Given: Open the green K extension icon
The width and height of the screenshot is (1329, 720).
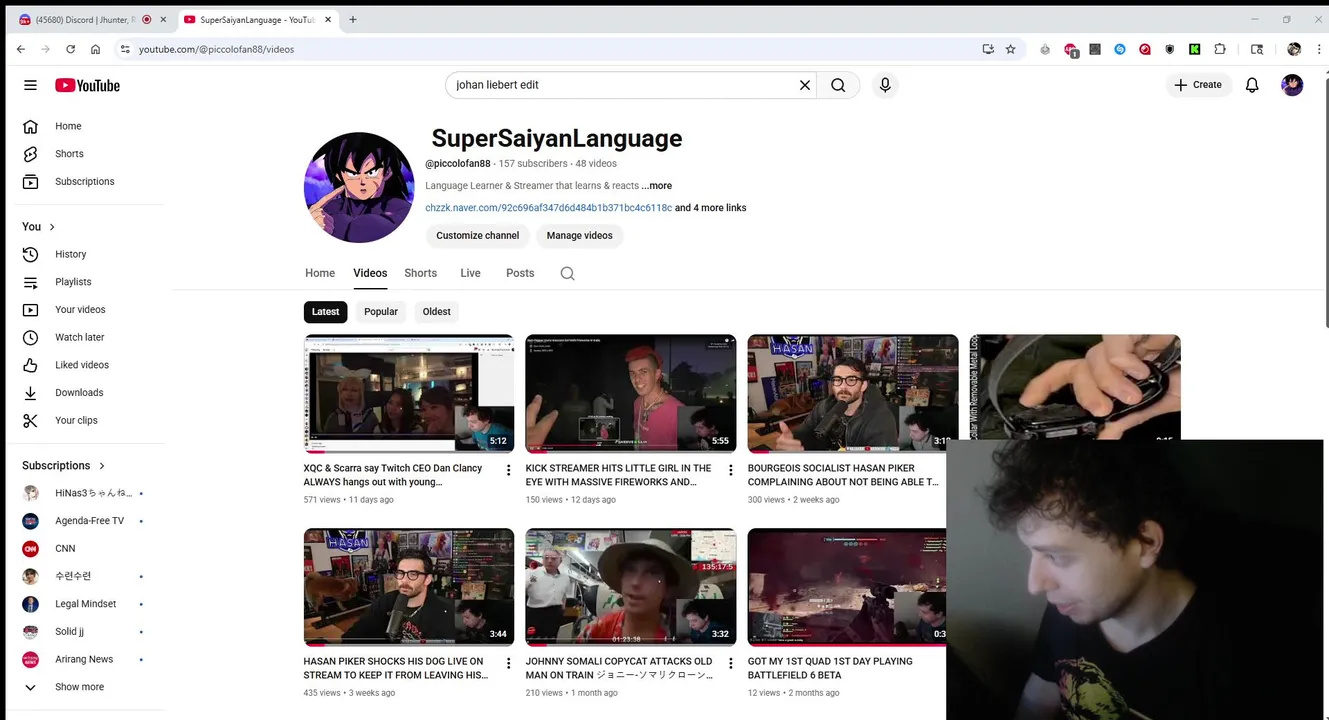Looking at the screenshot, I should click(1194, 49).
